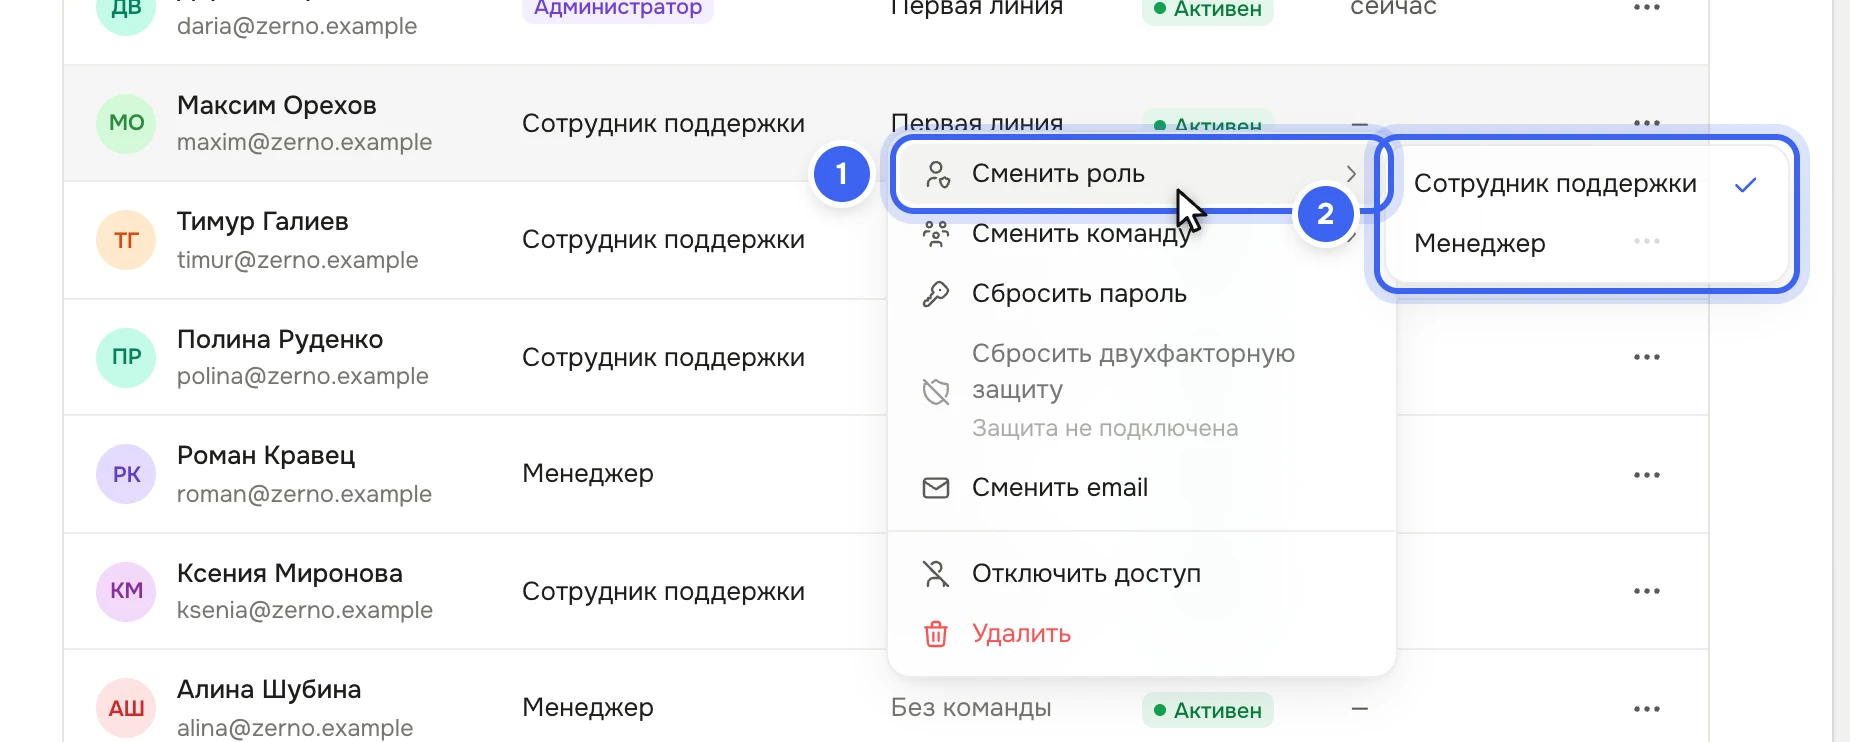Click the trash icon beside «Удалить»

pyautogui.click(x=936, y=634)
